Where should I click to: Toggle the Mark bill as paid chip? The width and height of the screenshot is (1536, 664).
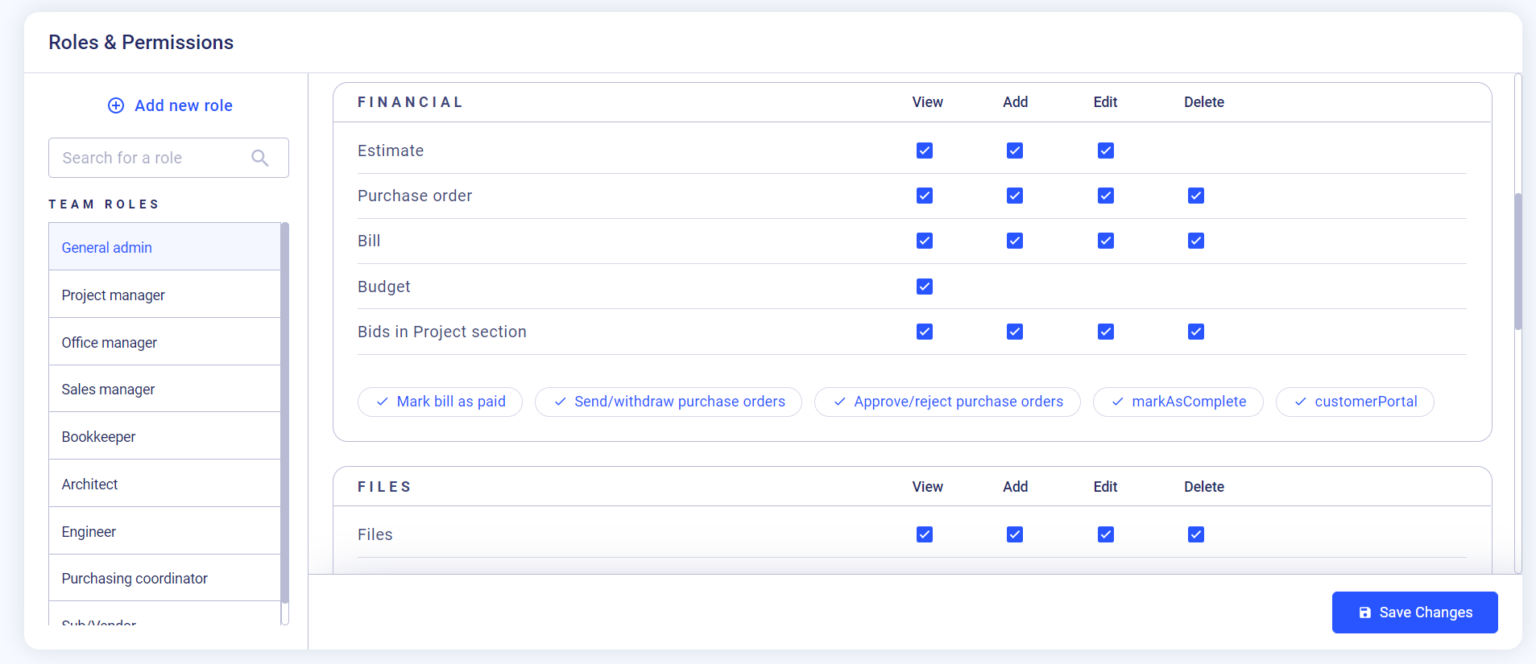pyautogui.click(x=440, y=402)
